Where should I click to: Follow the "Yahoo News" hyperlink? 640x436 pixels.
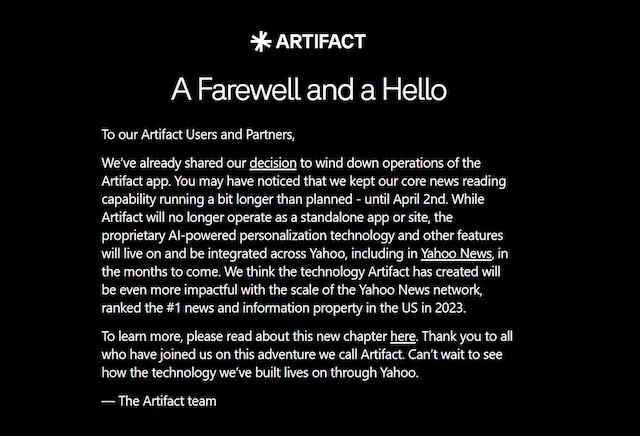[x=458, y=252]
